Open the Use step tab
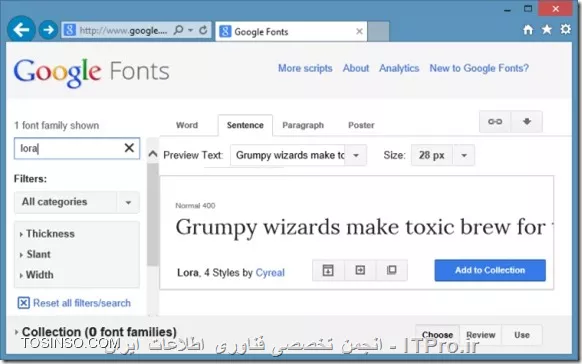The width and height of the screenshot is (582, 364). [522, 335]
